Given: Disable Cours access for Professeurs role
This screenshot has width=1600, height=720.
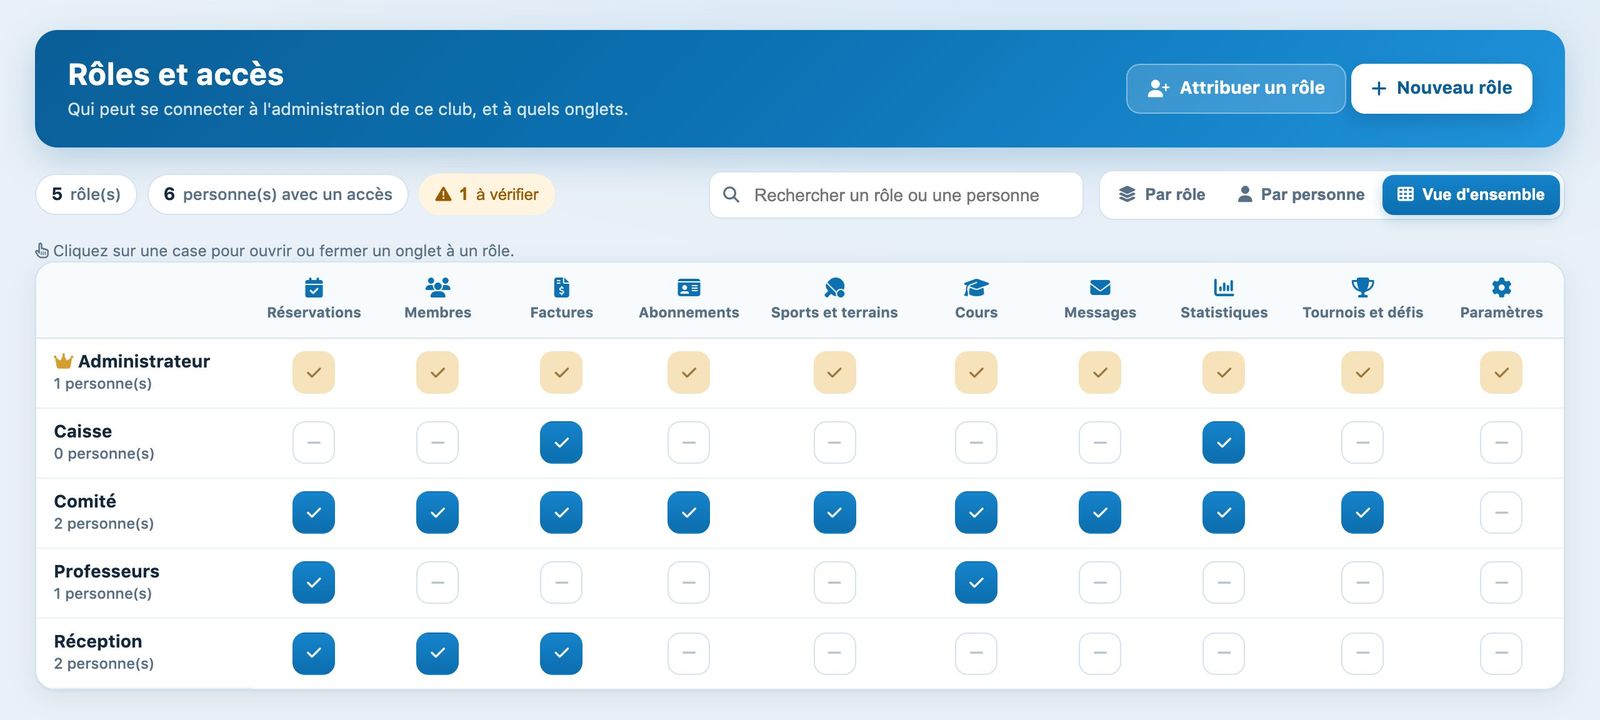Looking at the screenshot, I should (976, 582).
